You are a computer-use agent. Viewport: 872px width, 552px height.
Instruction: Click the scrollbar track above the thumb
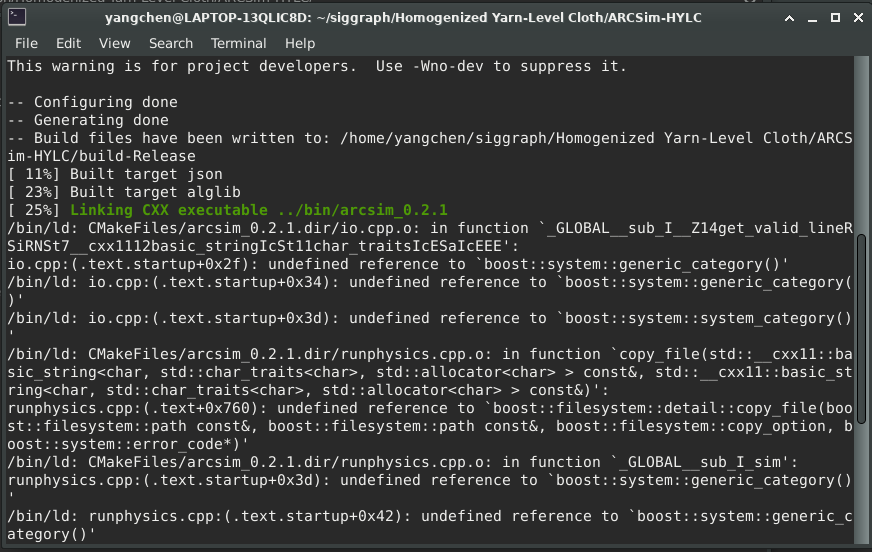tap(864, 150)
